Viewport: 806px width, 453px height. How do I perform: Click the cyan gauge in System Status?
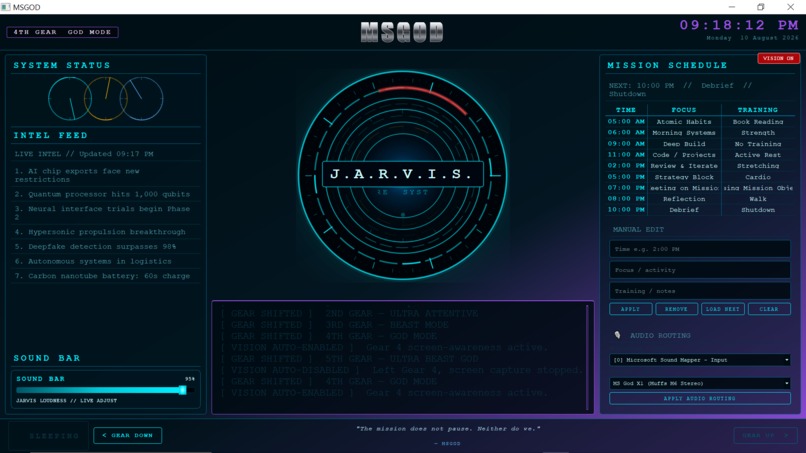click(69, 99)
